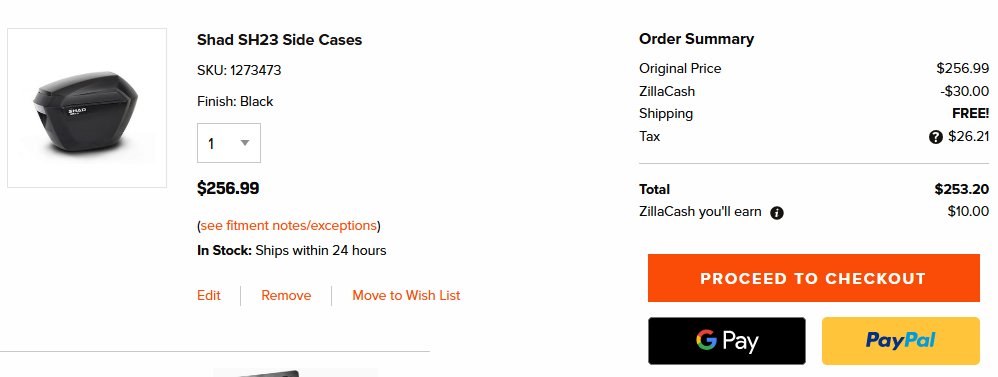Click the partially visible next item thumbnail

click(x=295, y=373)
